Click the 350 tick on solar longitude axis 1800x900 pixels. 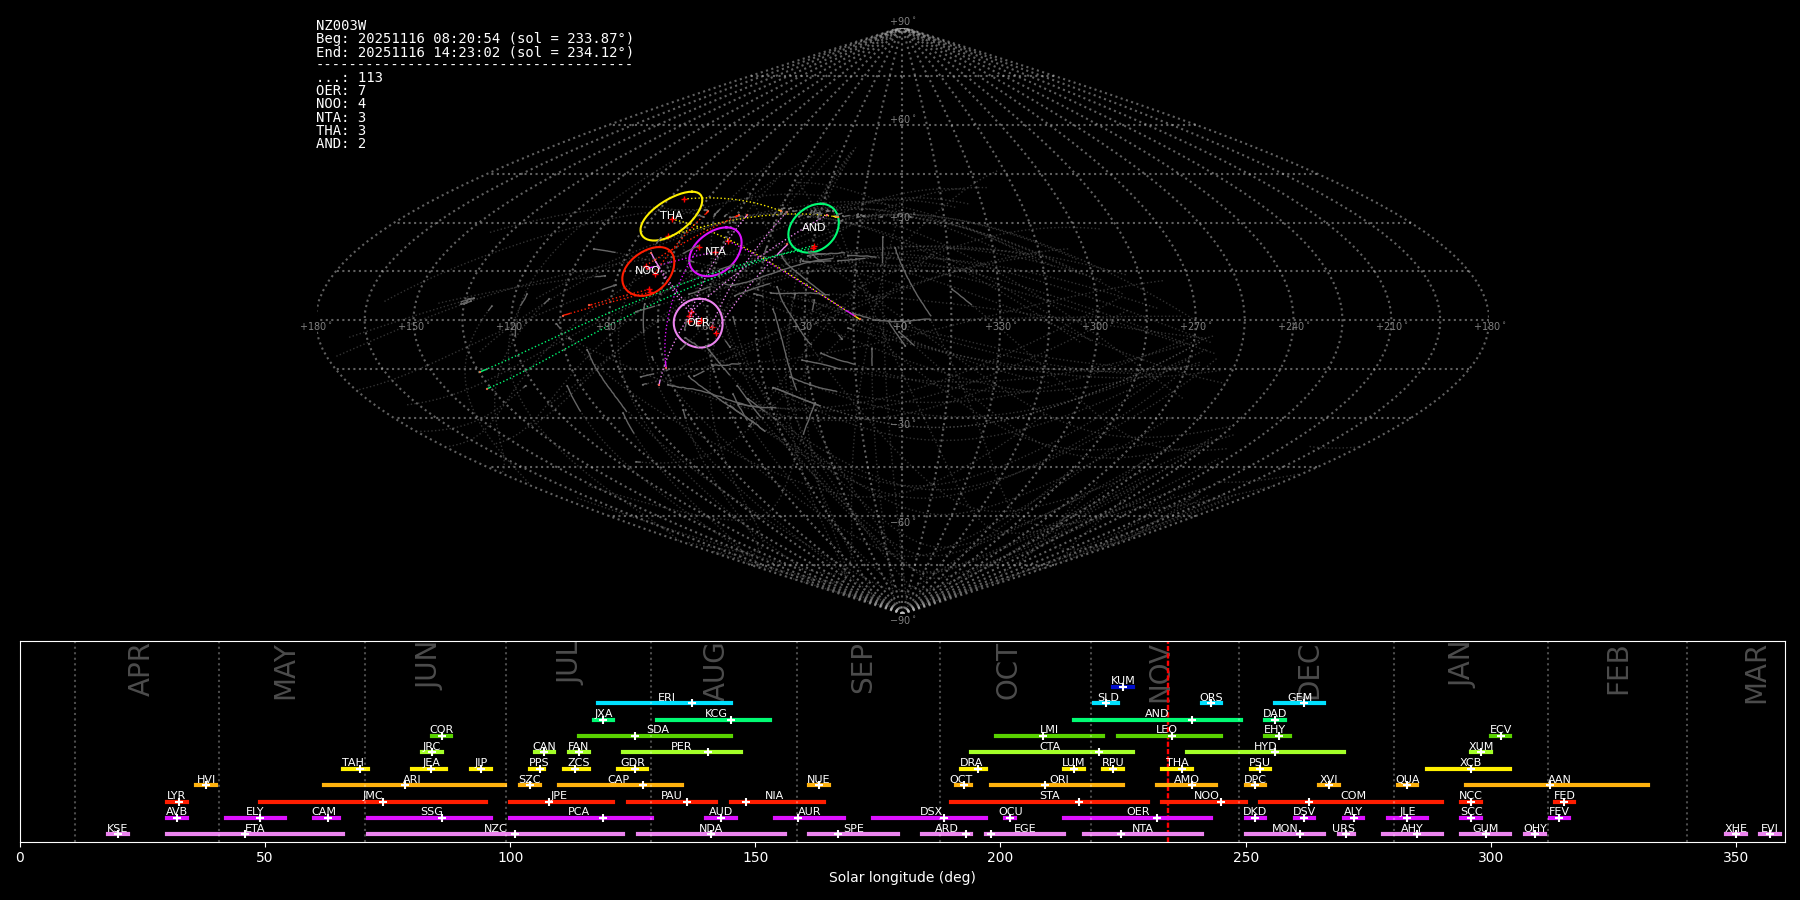pyautogui.click(x=1736, y=857)
